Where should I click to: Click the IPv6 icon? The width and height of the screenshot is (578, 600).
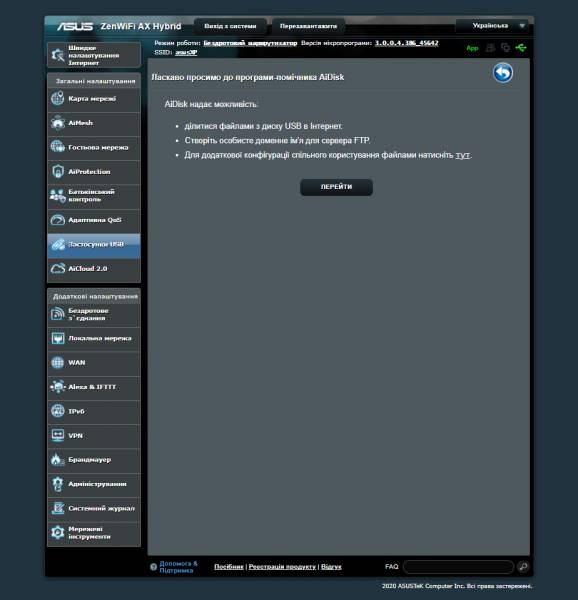coord(58,411)
